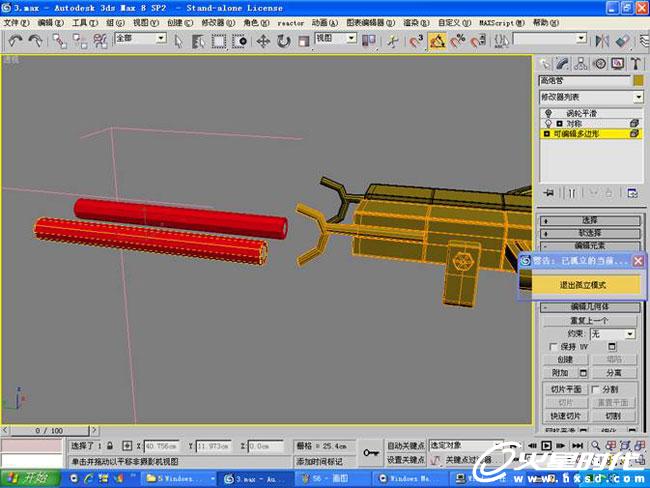650x488 pixels.
Task: Open Select by Name list icon
Action: pyautogui.click(x=199, y=41)
